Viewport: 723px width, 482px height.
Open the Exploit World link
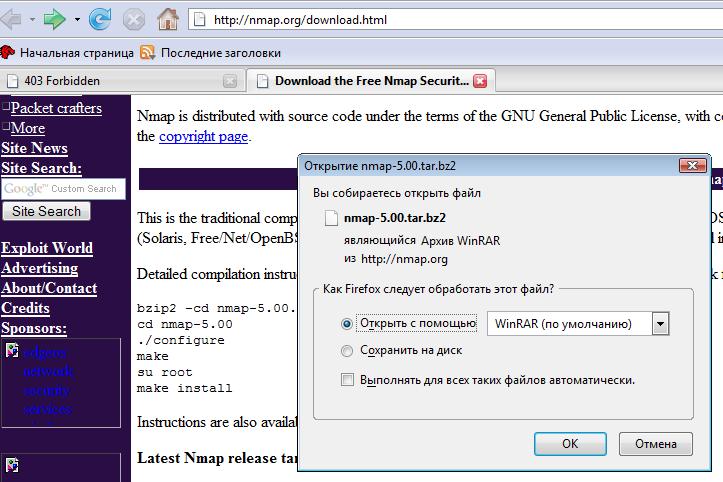[x=47, y=248]
